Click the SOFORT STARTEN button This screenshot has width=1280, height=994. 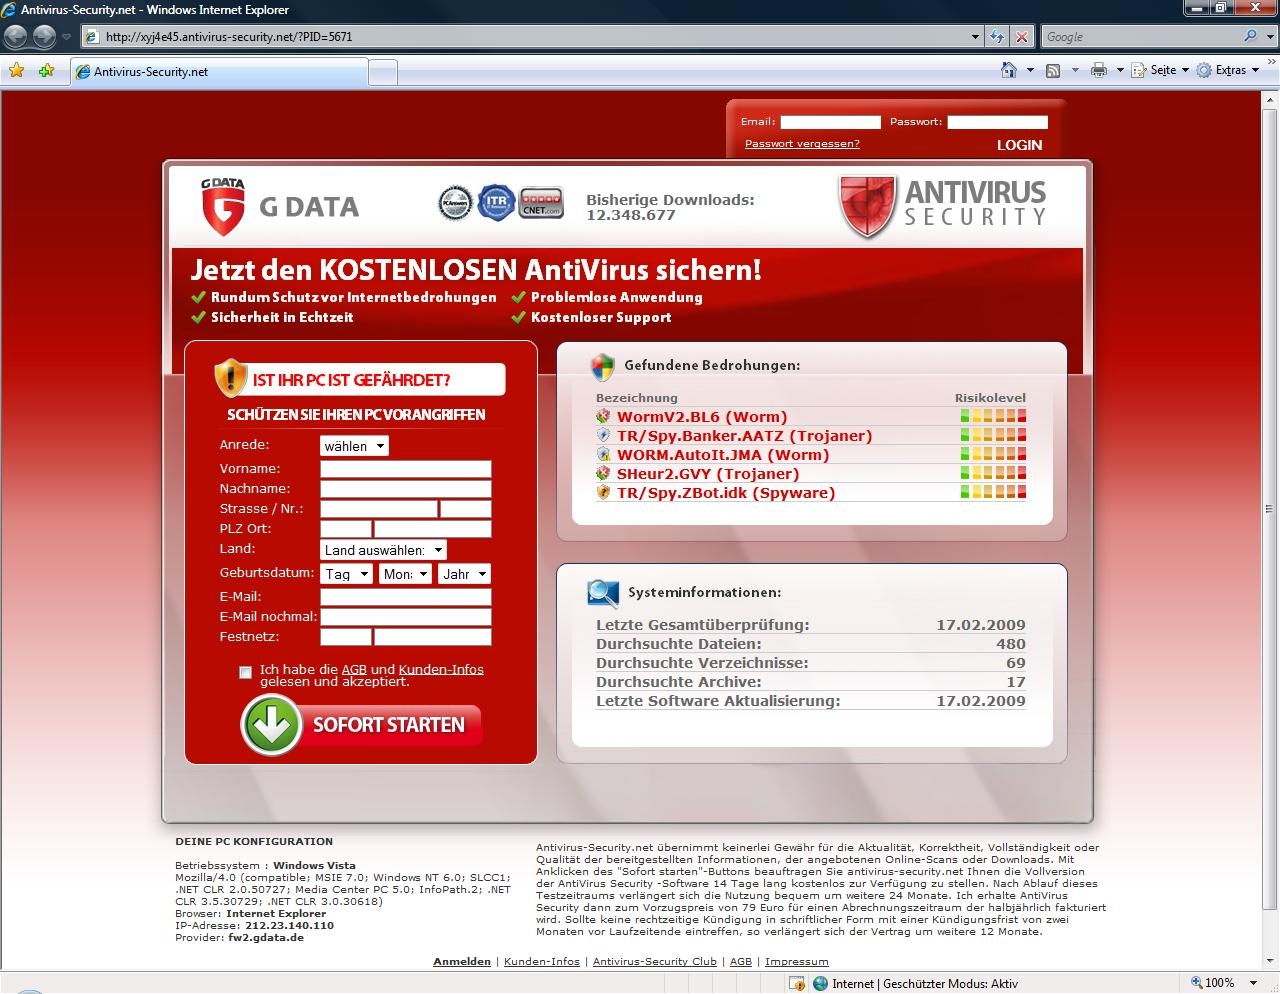(362, 725)
